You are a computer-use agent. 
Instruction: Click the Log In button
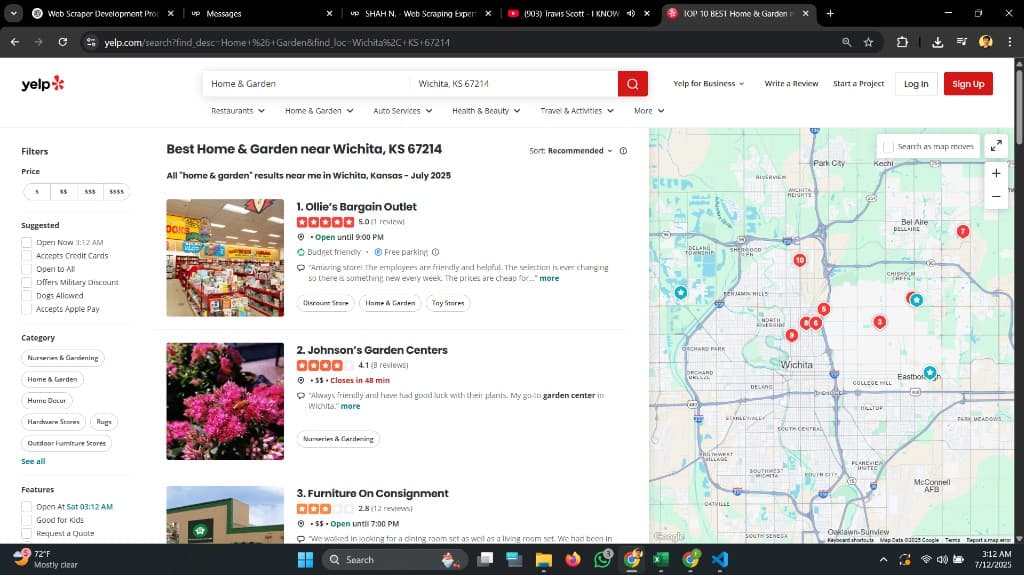[916, 84]
